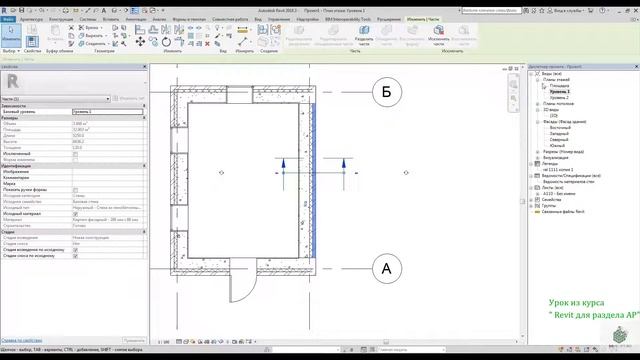
Task: Select the Mirror pick axis tool
Action: 166,29
